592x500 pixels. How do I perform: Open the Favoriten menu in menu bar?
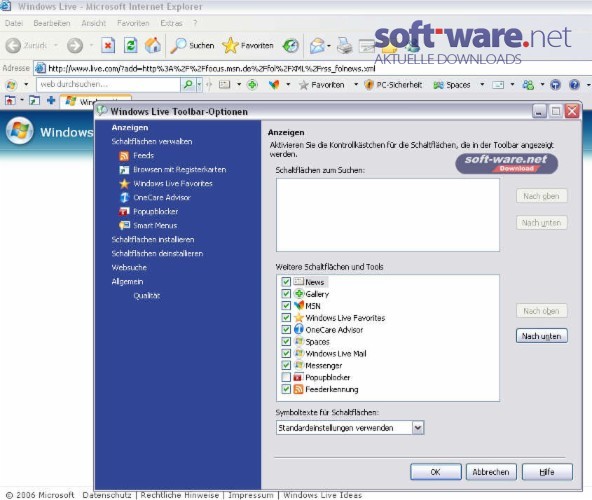133,23
